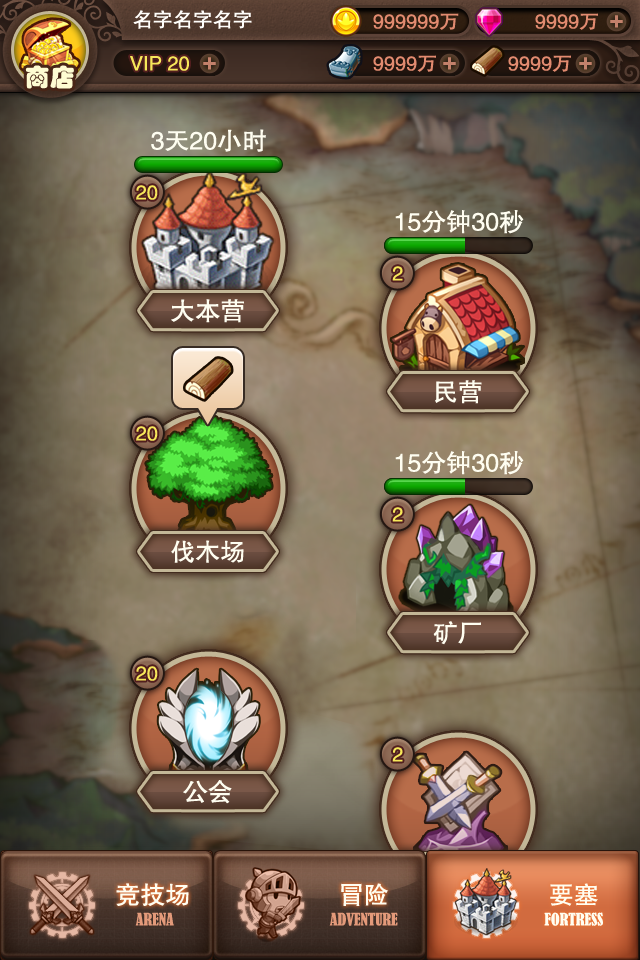Collect wood from the log speech bubble
This screenshot has width=640, height=960.
tap(208, 381)
